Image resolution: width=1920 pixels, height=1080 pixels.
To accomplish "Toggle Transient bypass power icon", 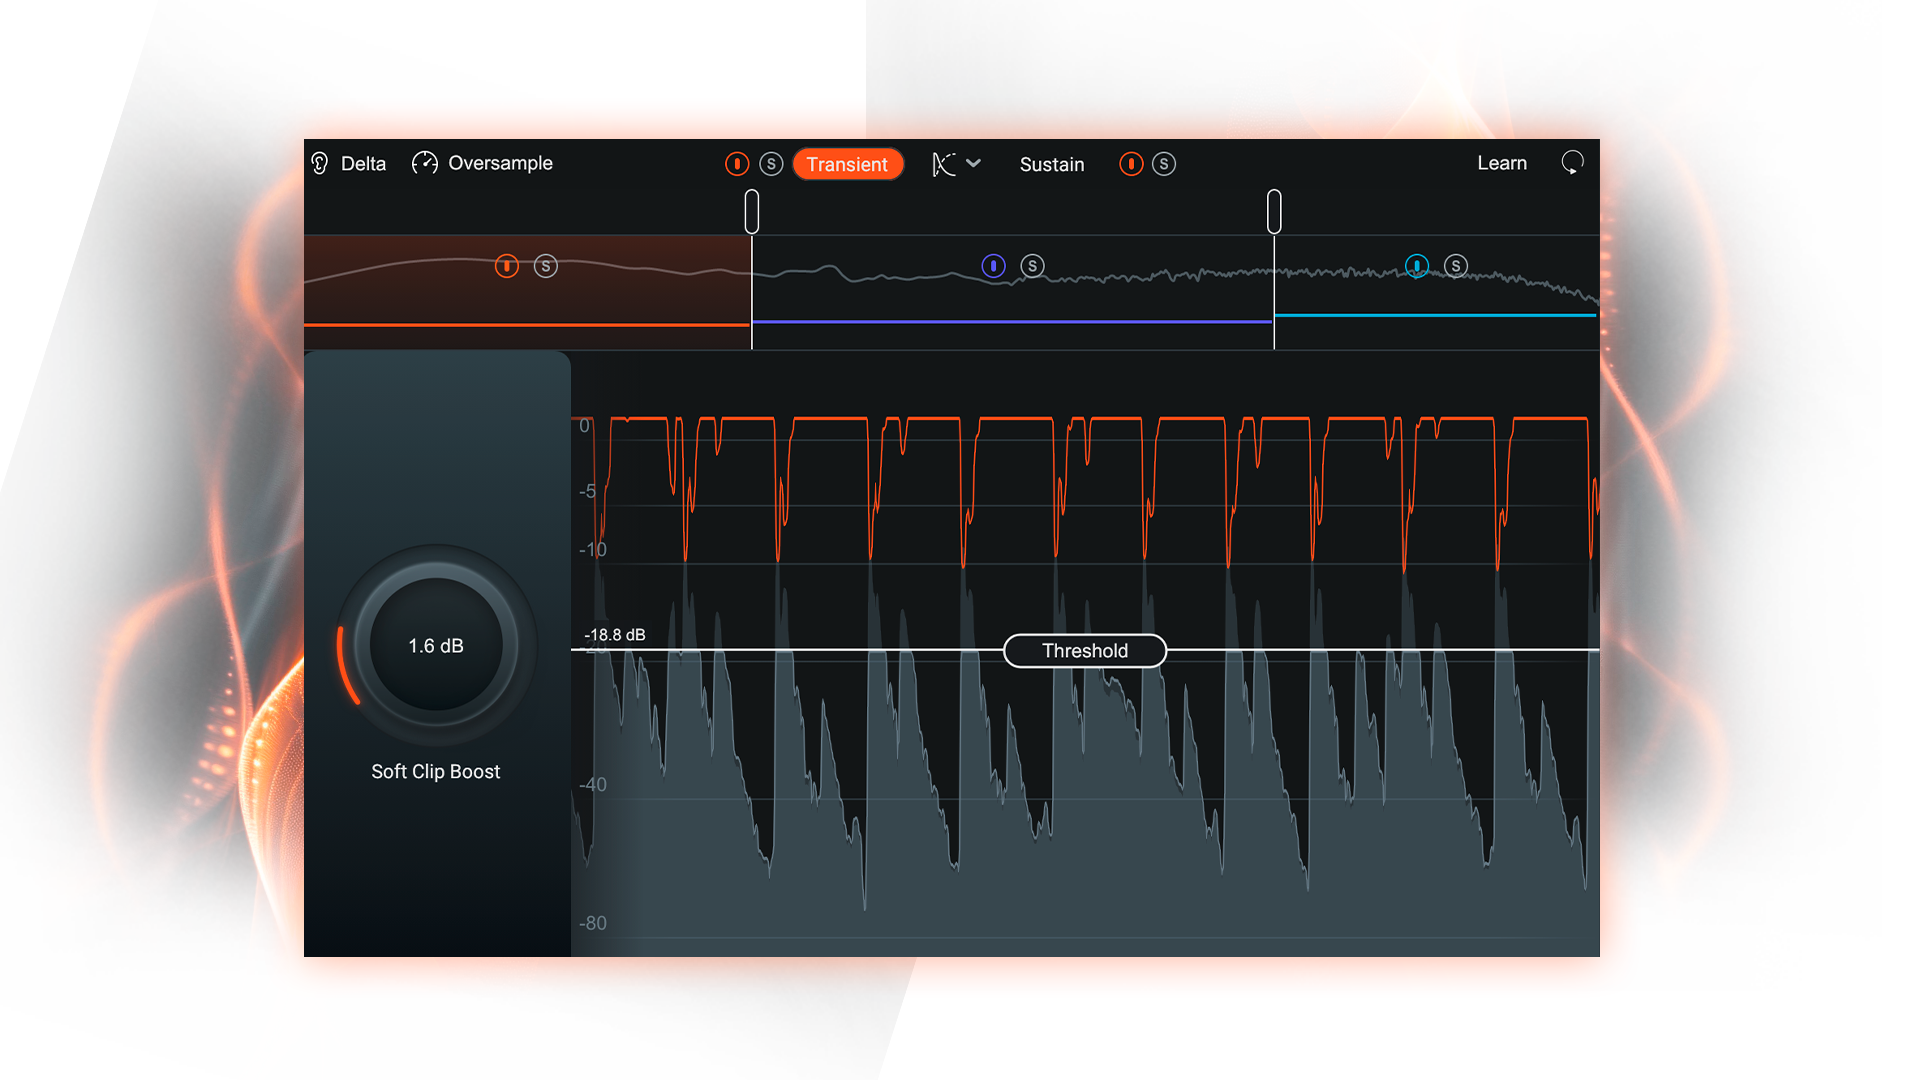I will pos(737,164).
